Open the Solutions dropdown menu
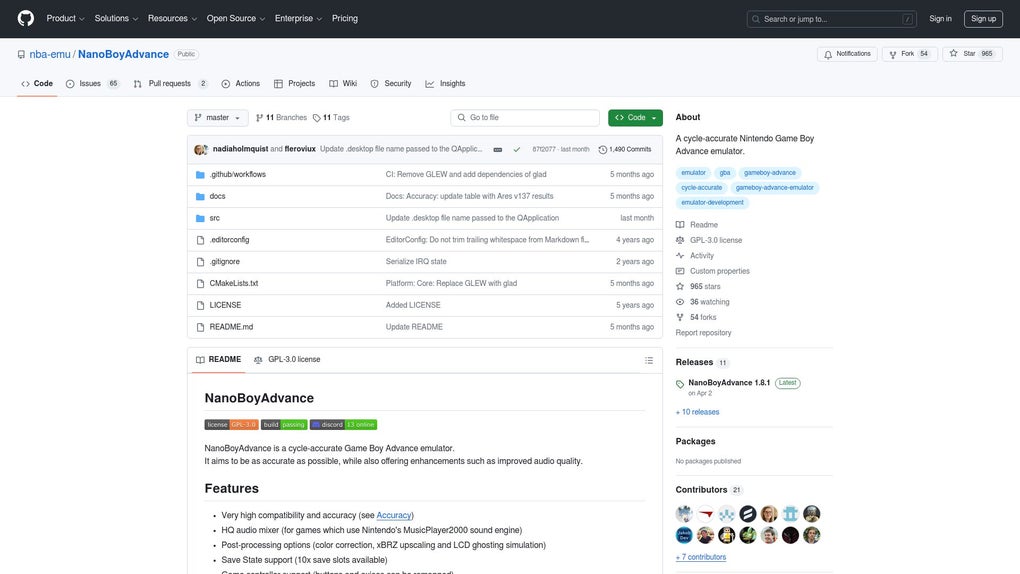Image resolution: width=1020 pixels, height=574 pixels. click(116, 18)
